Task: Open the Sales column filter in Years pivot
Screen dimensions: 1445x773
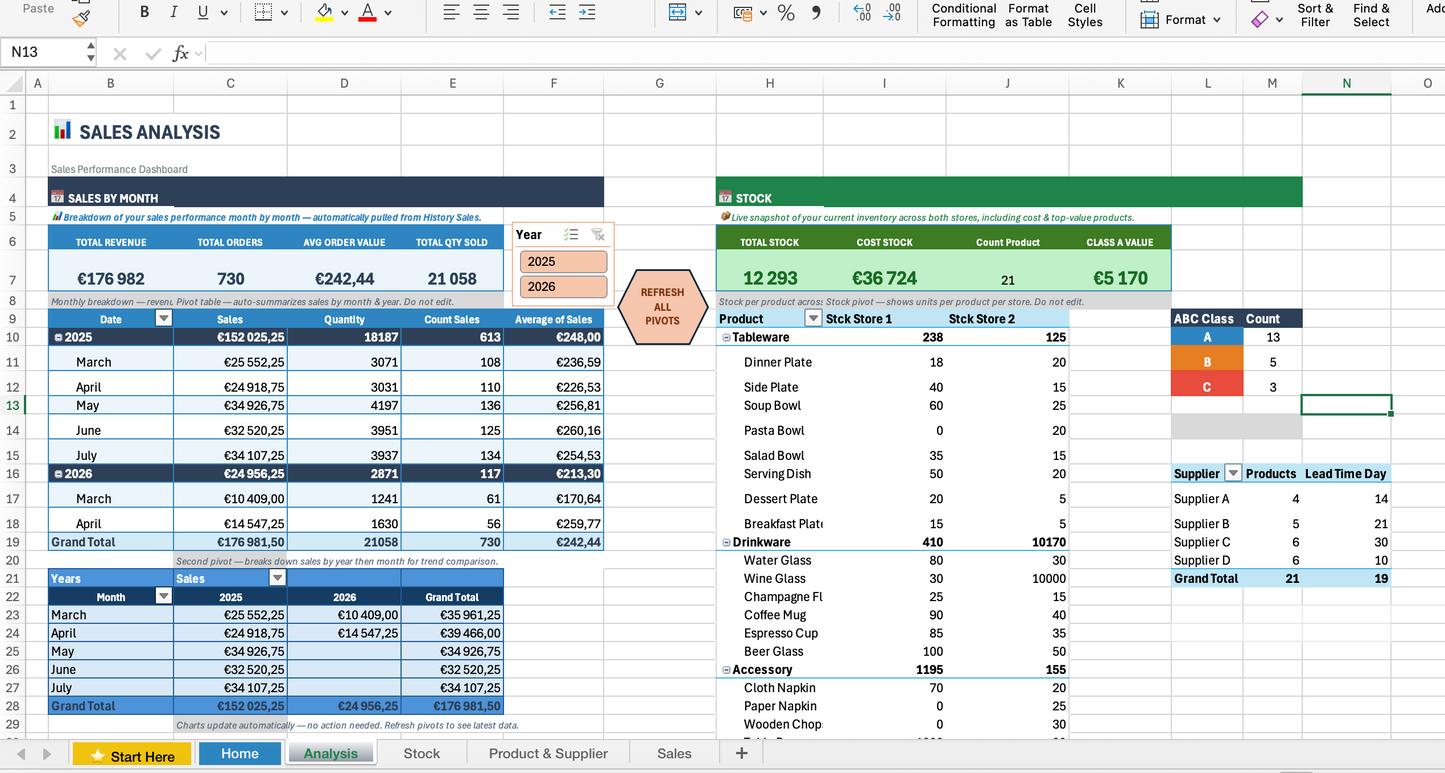Action: (x=277, y=578)
